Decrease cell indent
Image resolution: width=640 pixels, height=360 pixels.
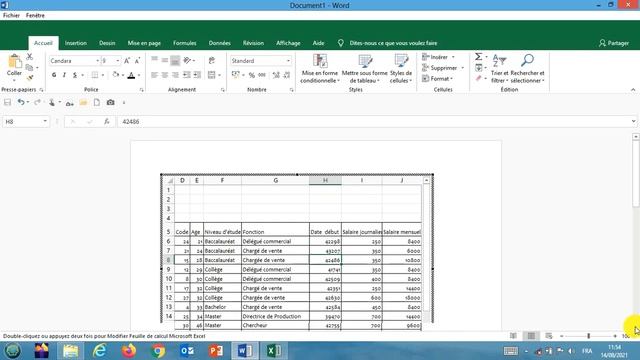187,75
